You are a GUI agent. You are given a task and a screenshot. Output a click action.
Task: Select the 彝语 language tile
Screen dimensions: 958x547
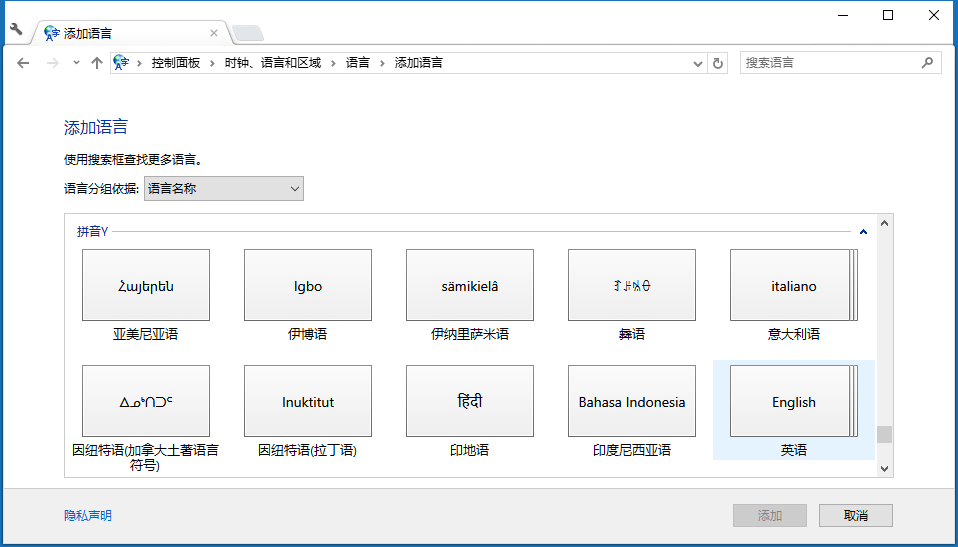click(x=632, y=285)
